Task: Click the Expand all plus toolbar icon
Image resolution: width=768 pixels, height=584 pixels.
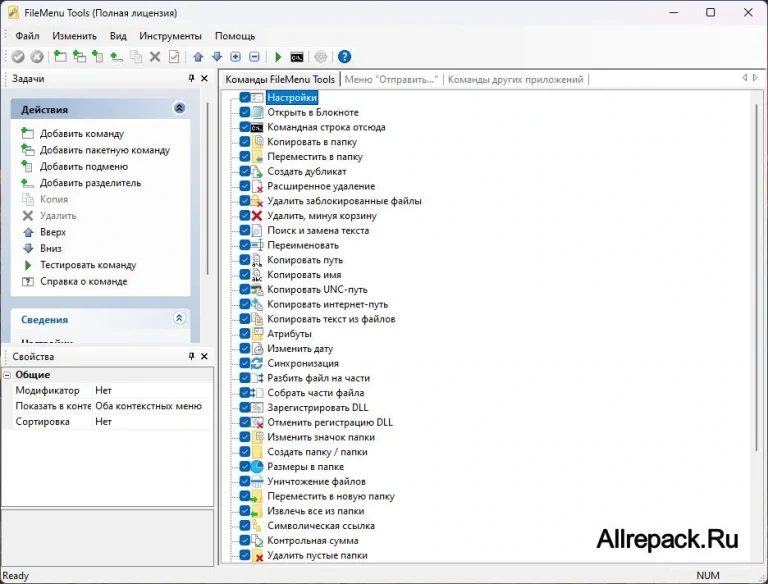Action: click(x=236, y=57)
